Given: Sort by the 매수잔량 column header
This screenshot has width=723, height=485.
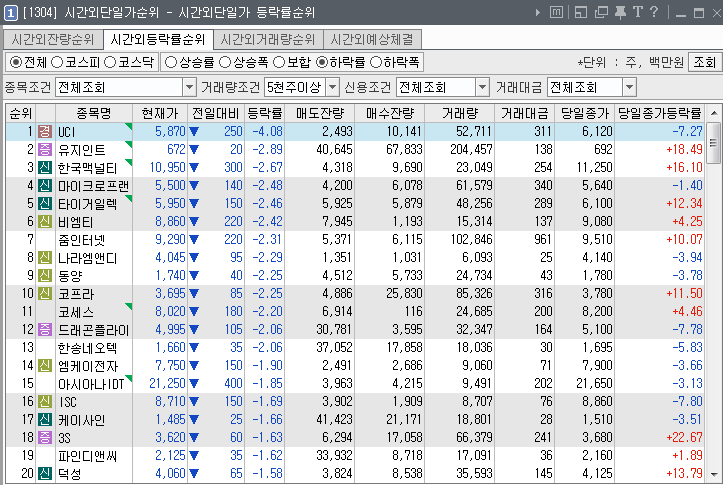Looking at the screenshot, I should pos(390,113).
